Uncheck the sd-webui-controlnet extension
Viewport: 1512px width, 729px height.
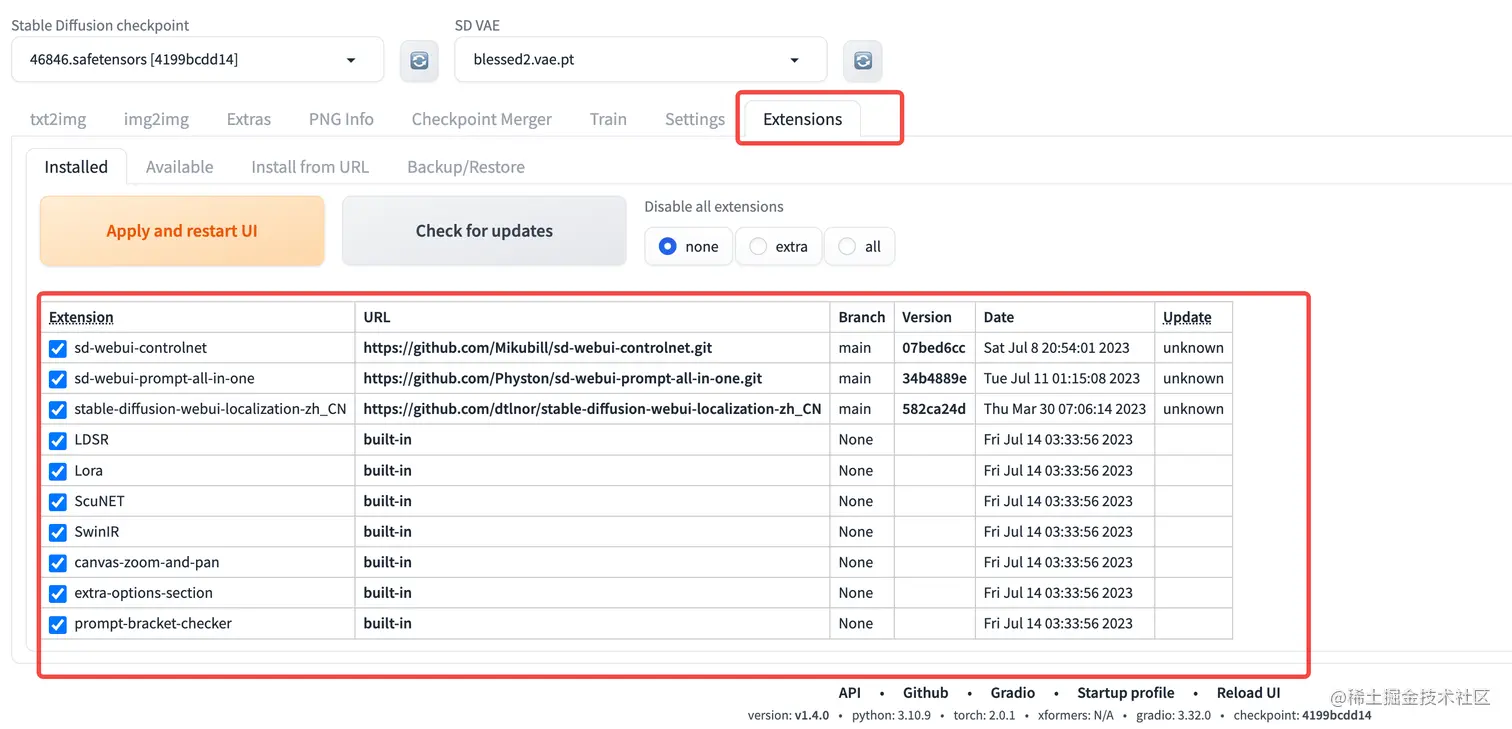pos(58,349)
